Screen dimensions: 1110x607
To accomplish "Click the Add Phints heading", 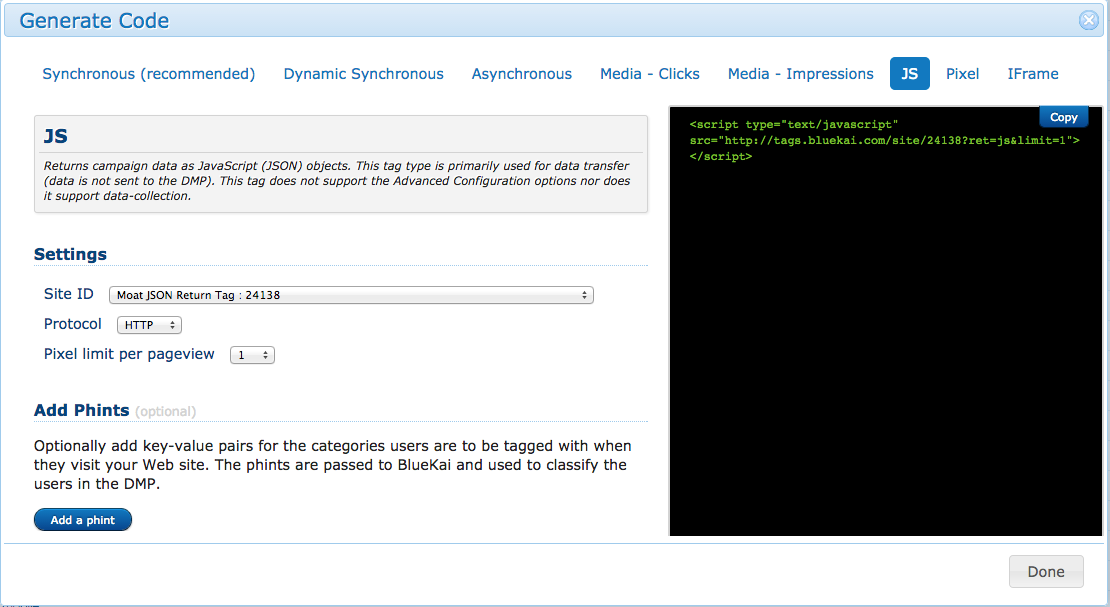I will (x=81, y=410).
